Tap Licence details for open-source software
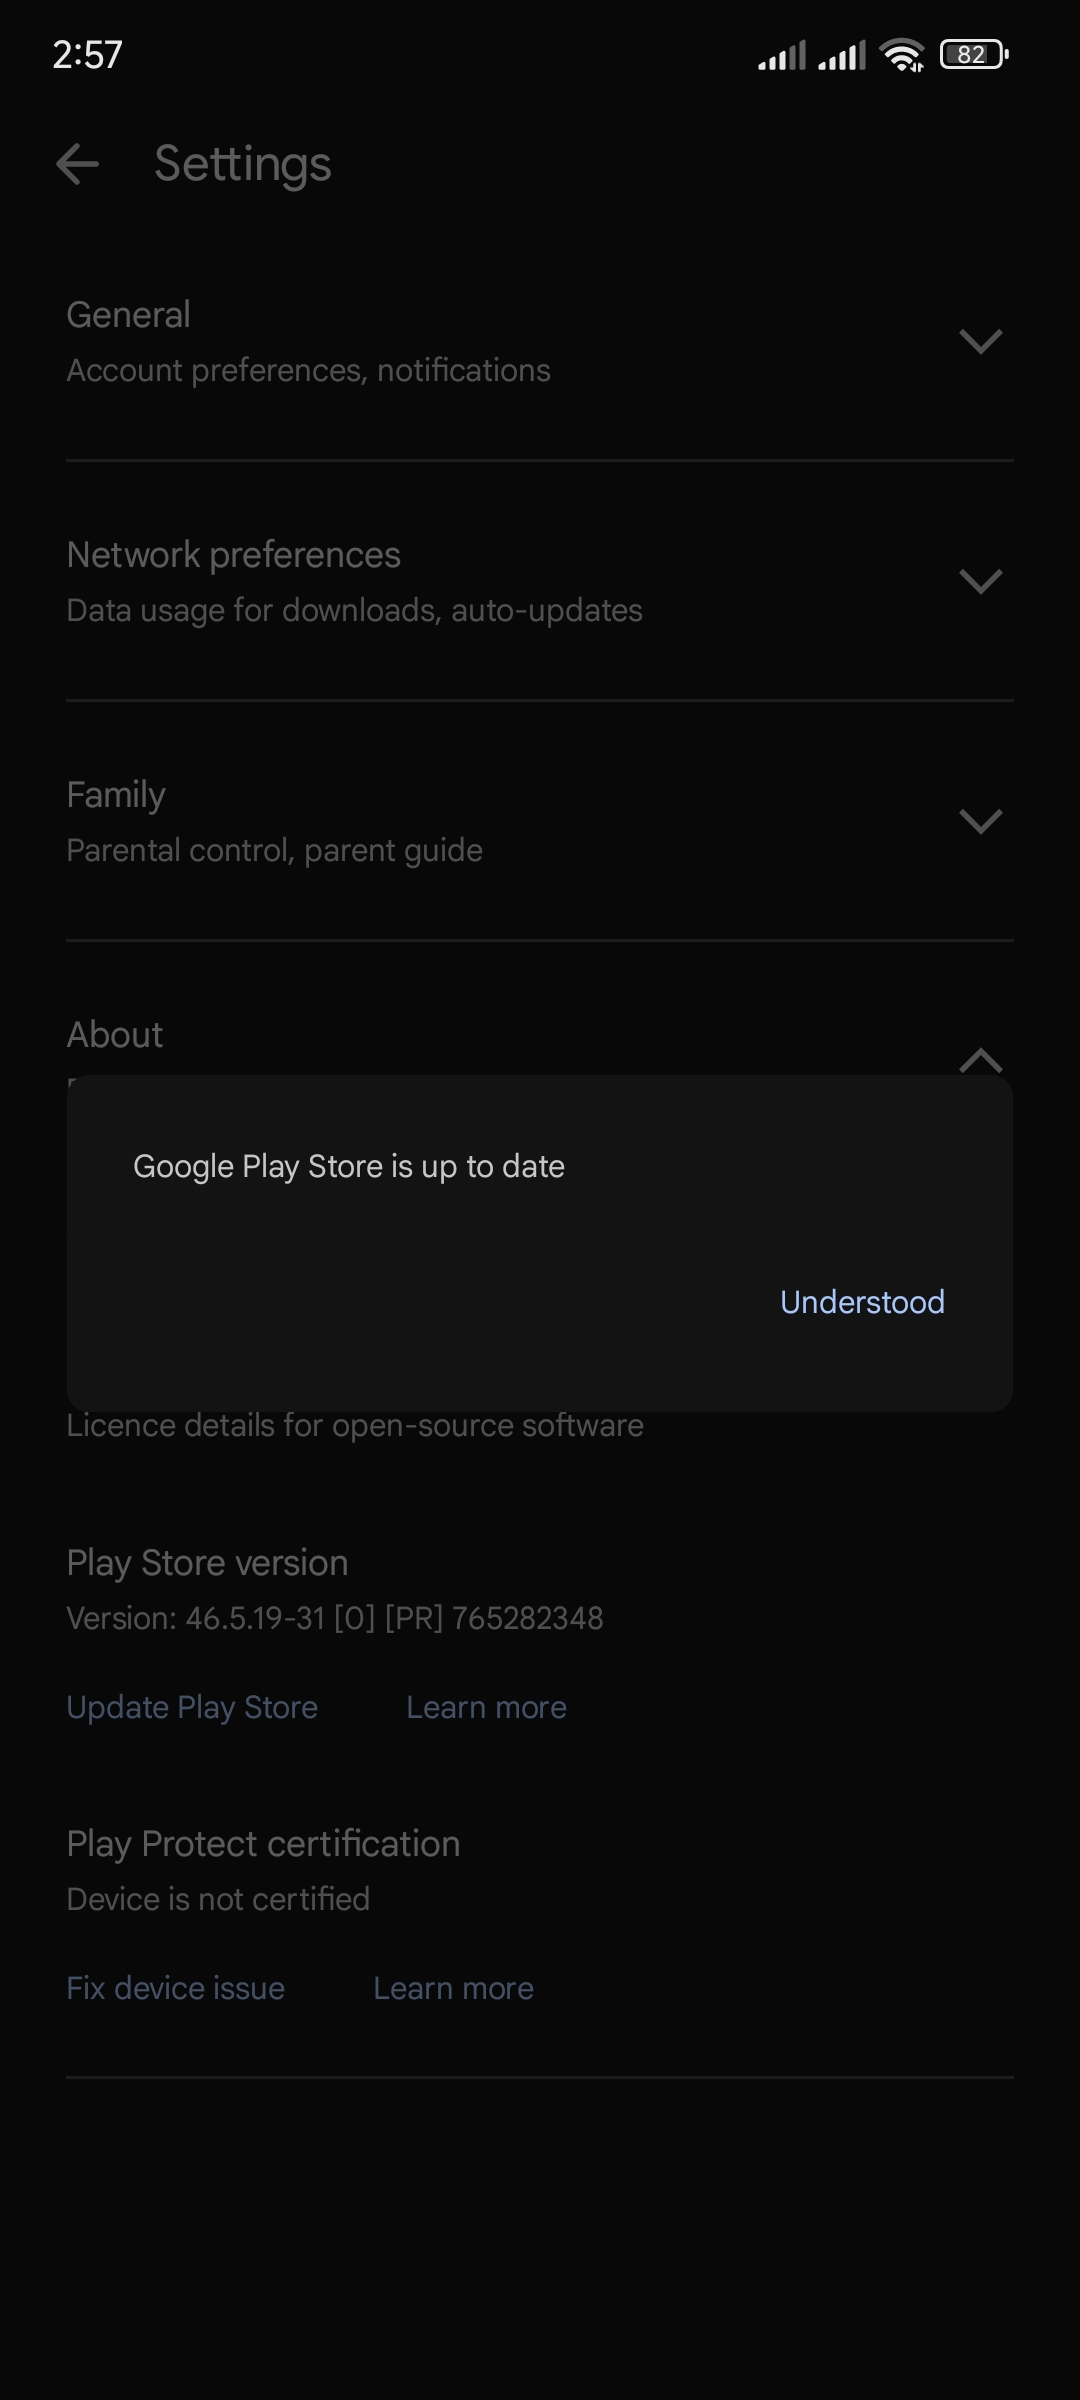The height and width of the screenshot is (2400, 1080). [x=355, y=1425]
